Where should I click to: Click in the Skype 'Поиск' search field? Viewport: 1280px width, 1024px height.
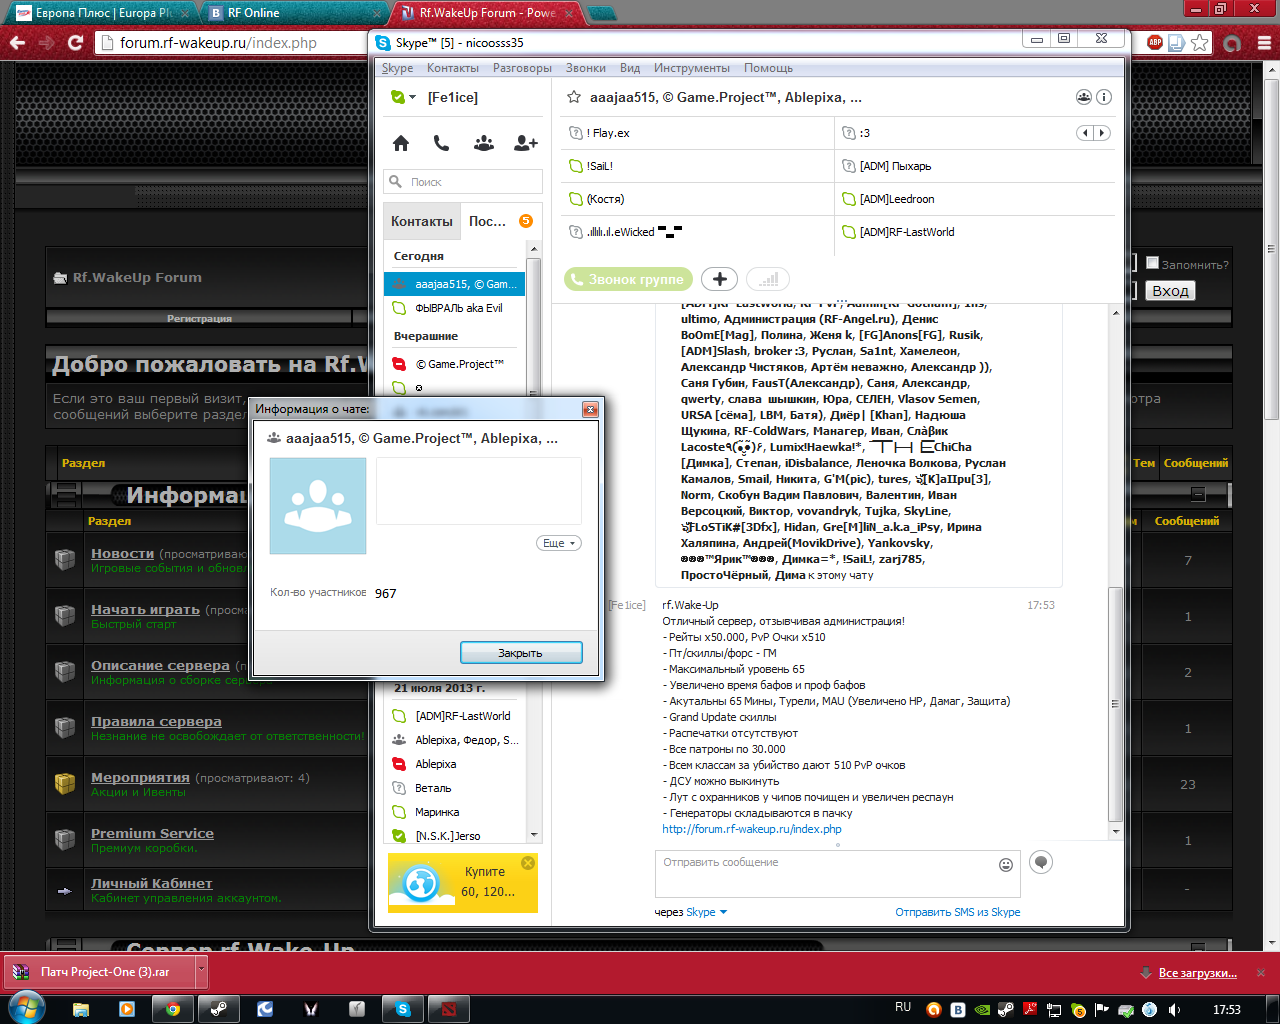(x=463, y=181)
